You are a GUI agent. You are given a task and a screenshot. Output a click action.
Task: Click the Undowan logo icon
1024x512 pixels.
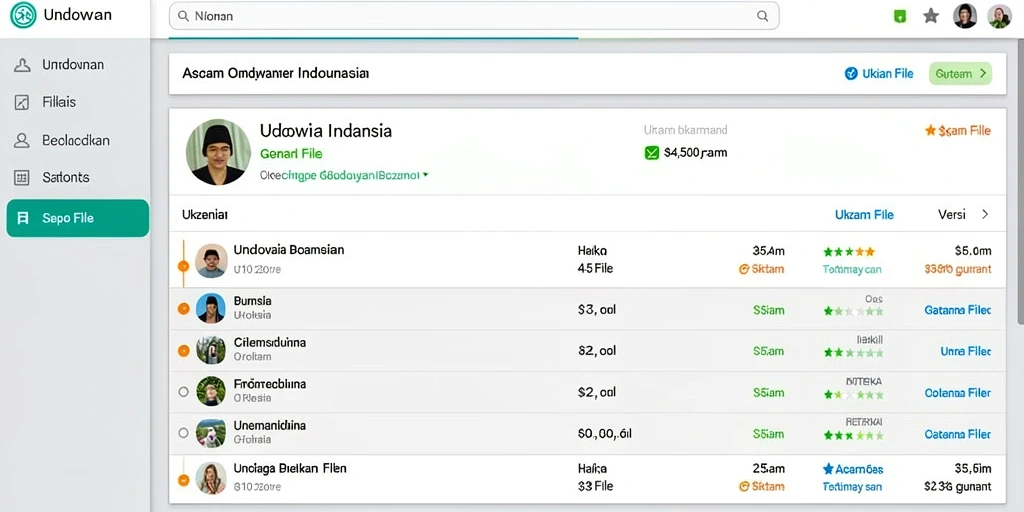pyautogui.click(x=23, y=15)
